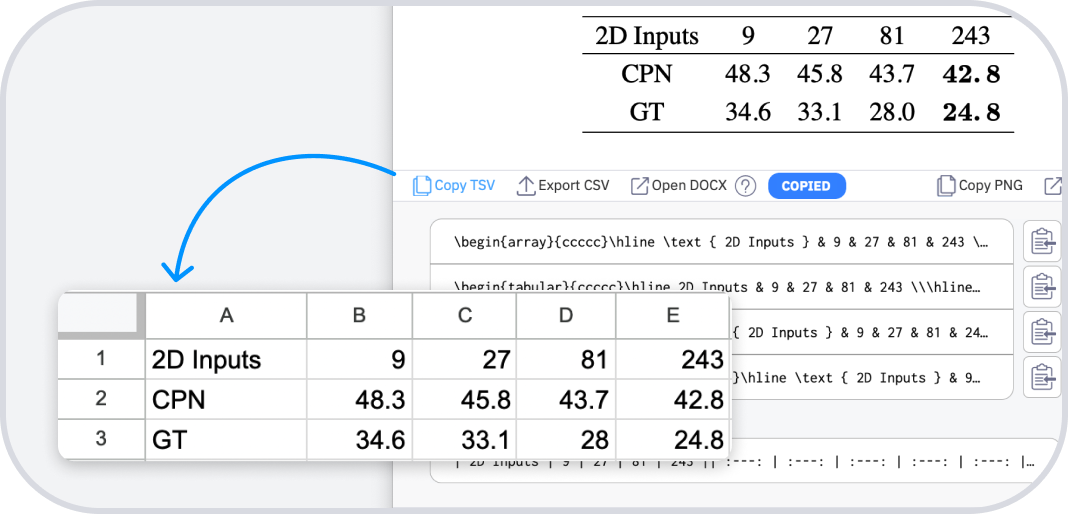Select spreadsheet row header 2
Image resolution: width=1068 pixels, height=514 pixels.
pyautogui.click(x=101, y=399)
